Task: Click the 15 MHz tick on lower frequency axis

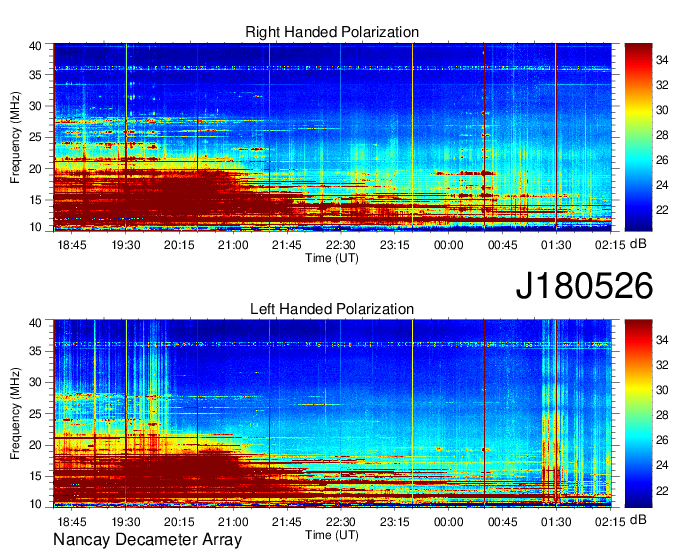Action: [x=36, y=477]
